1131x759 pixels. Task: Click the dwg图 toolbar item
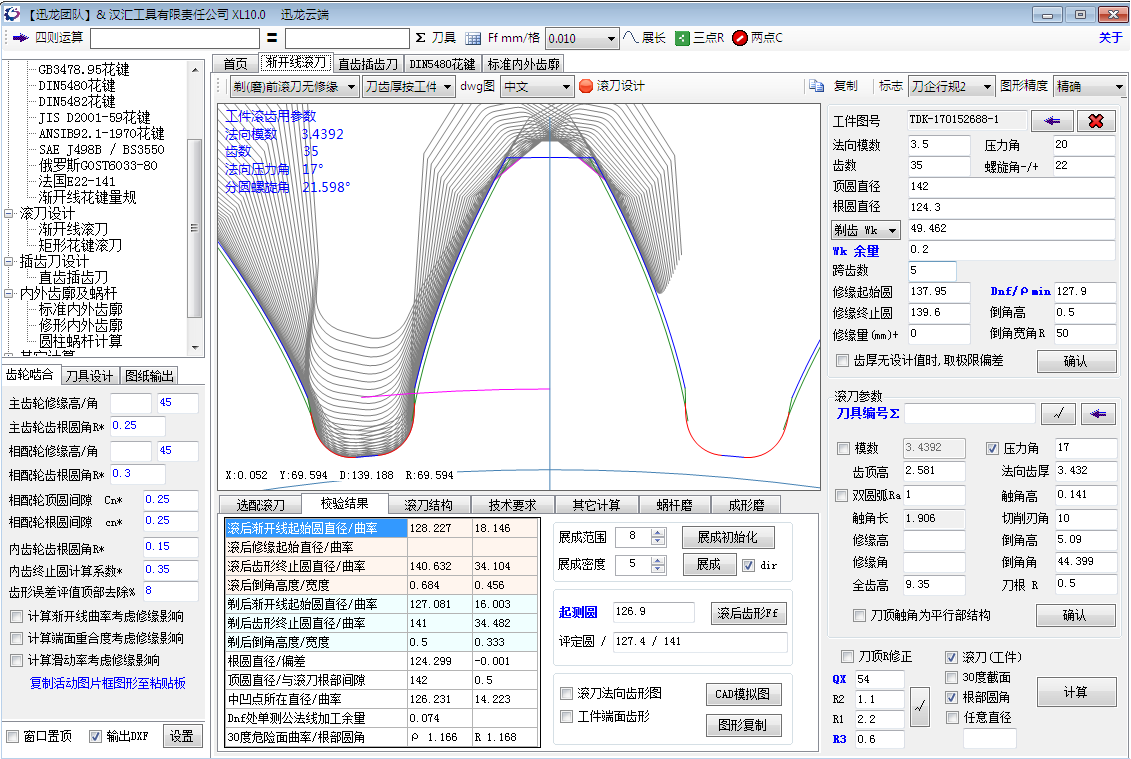tap(477, 87)
